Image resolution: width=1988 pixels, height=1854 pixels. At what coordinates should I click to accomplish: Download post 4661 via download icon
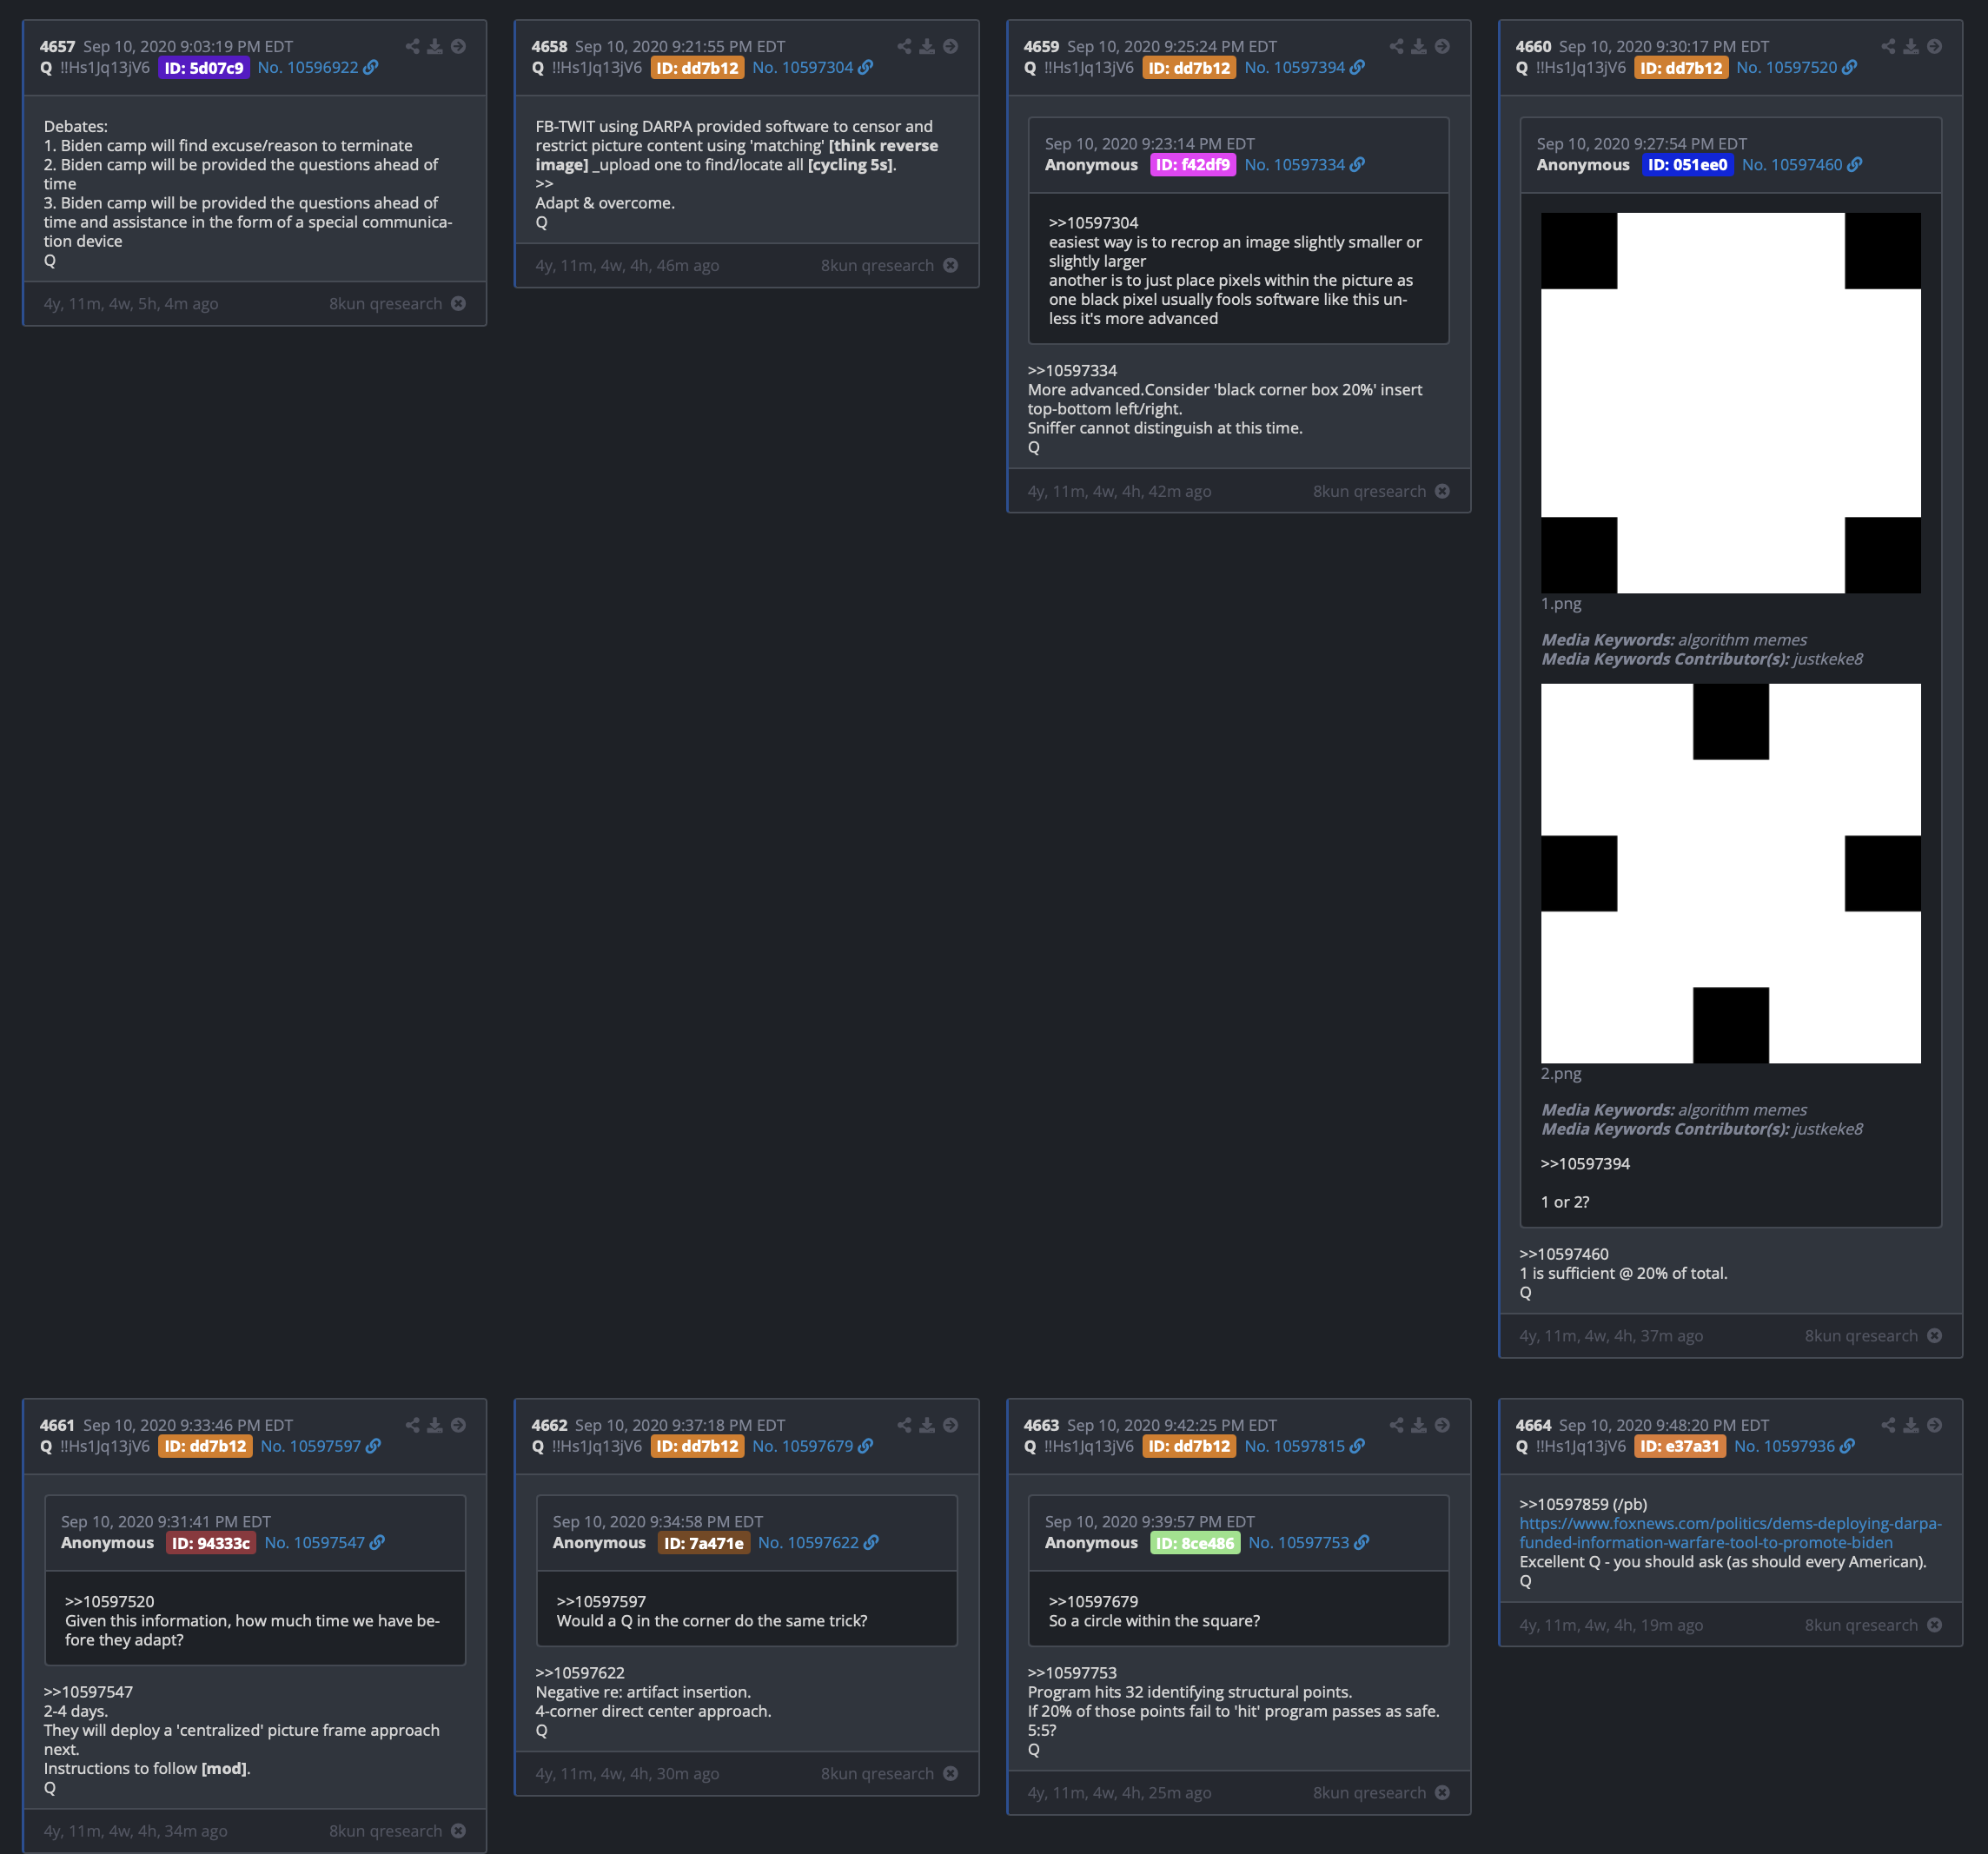(435, 1425)
